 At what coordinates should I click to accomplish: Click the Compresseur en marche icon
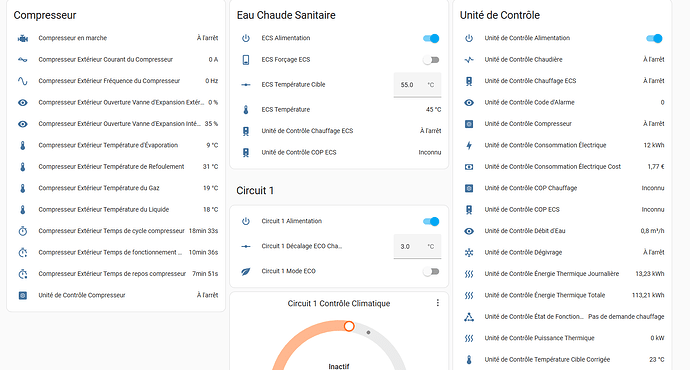point(22,38)
